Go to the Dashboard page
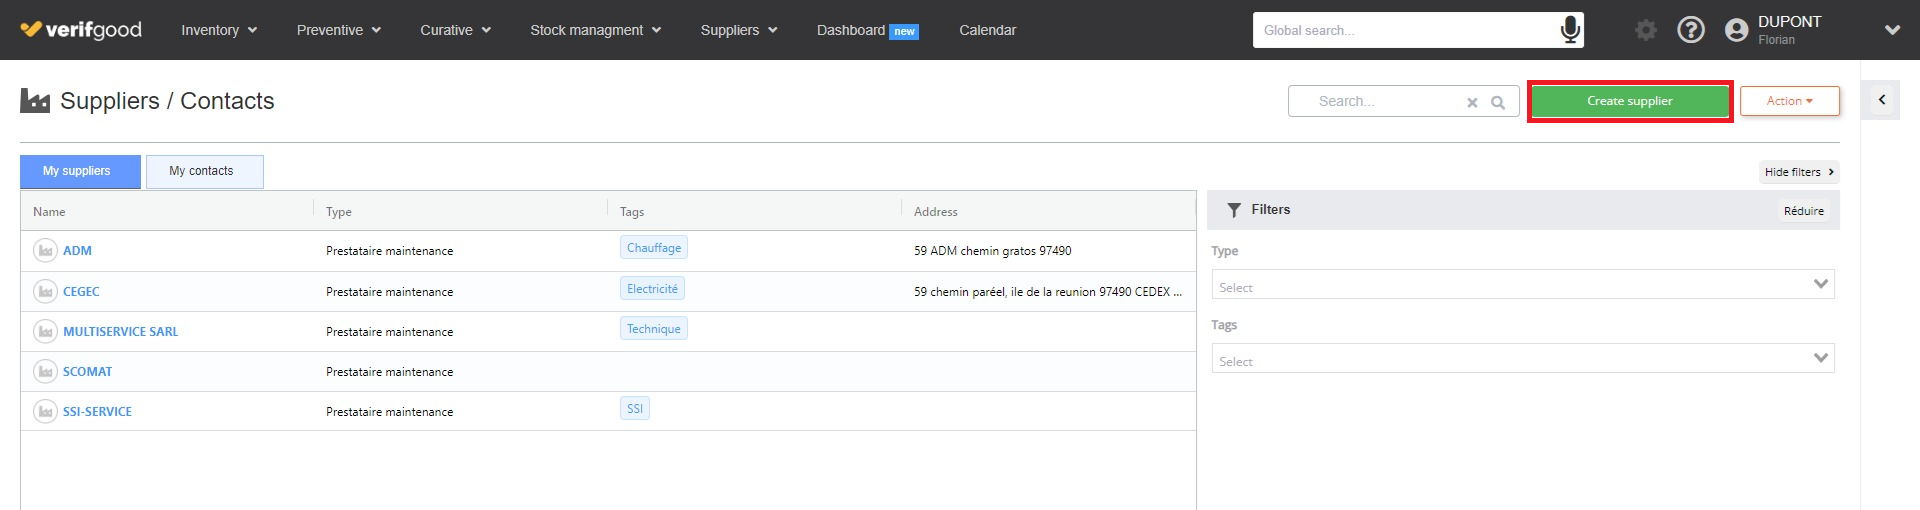 click(867, 30)
